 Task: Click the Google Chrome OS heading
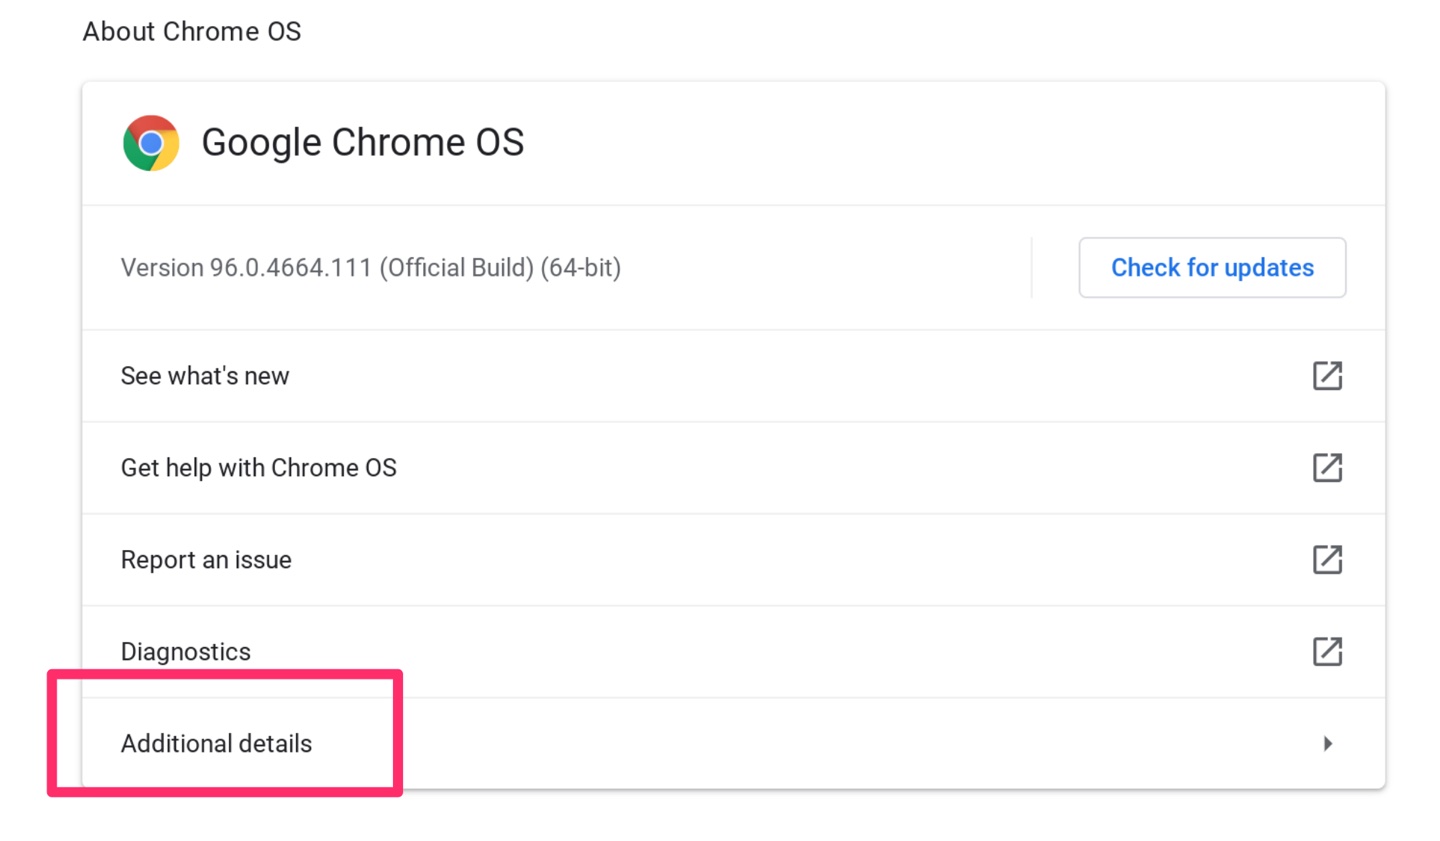[x=363, y=143]
